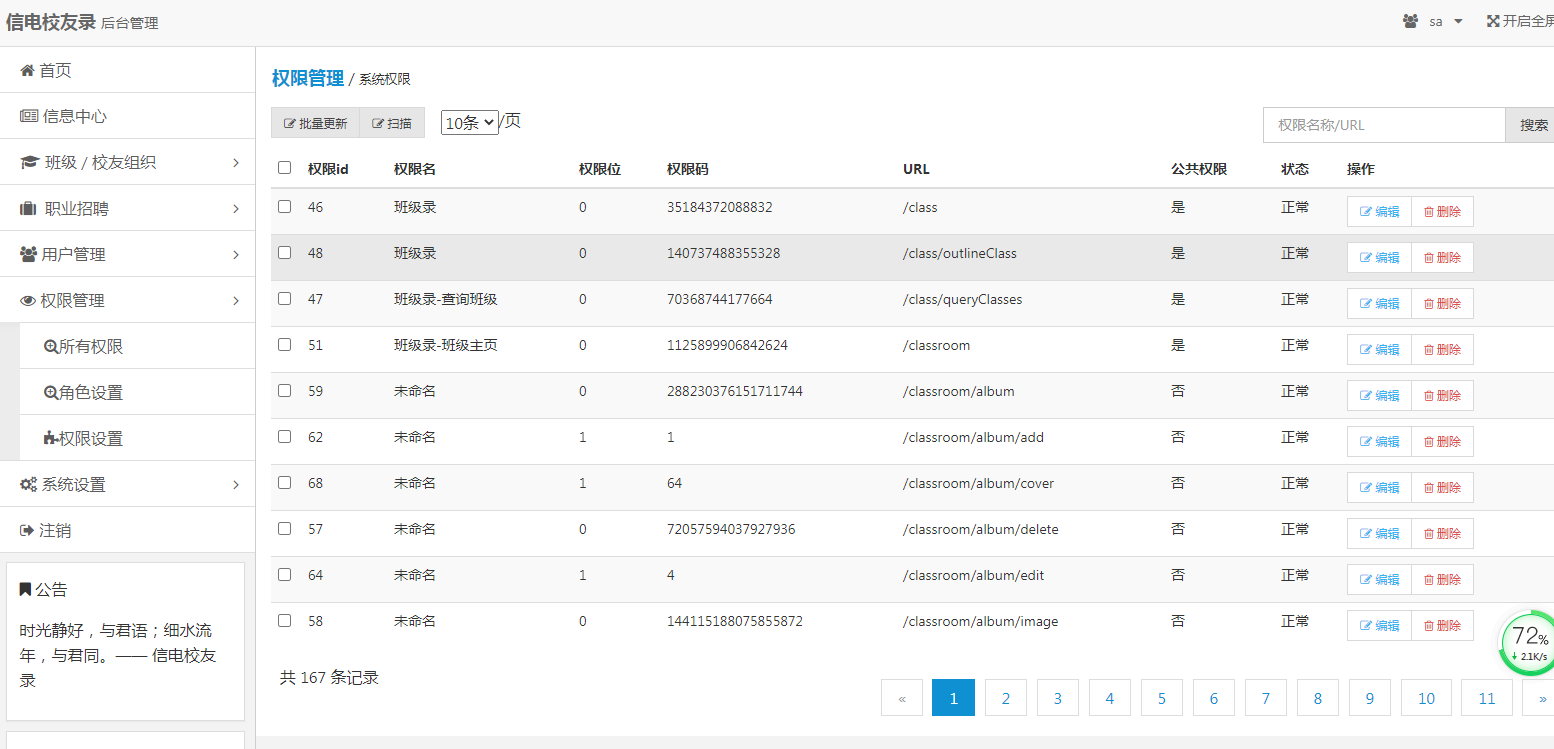Click 编辑 for permission id 58

pyautogui.click(x=1379, y=626)
